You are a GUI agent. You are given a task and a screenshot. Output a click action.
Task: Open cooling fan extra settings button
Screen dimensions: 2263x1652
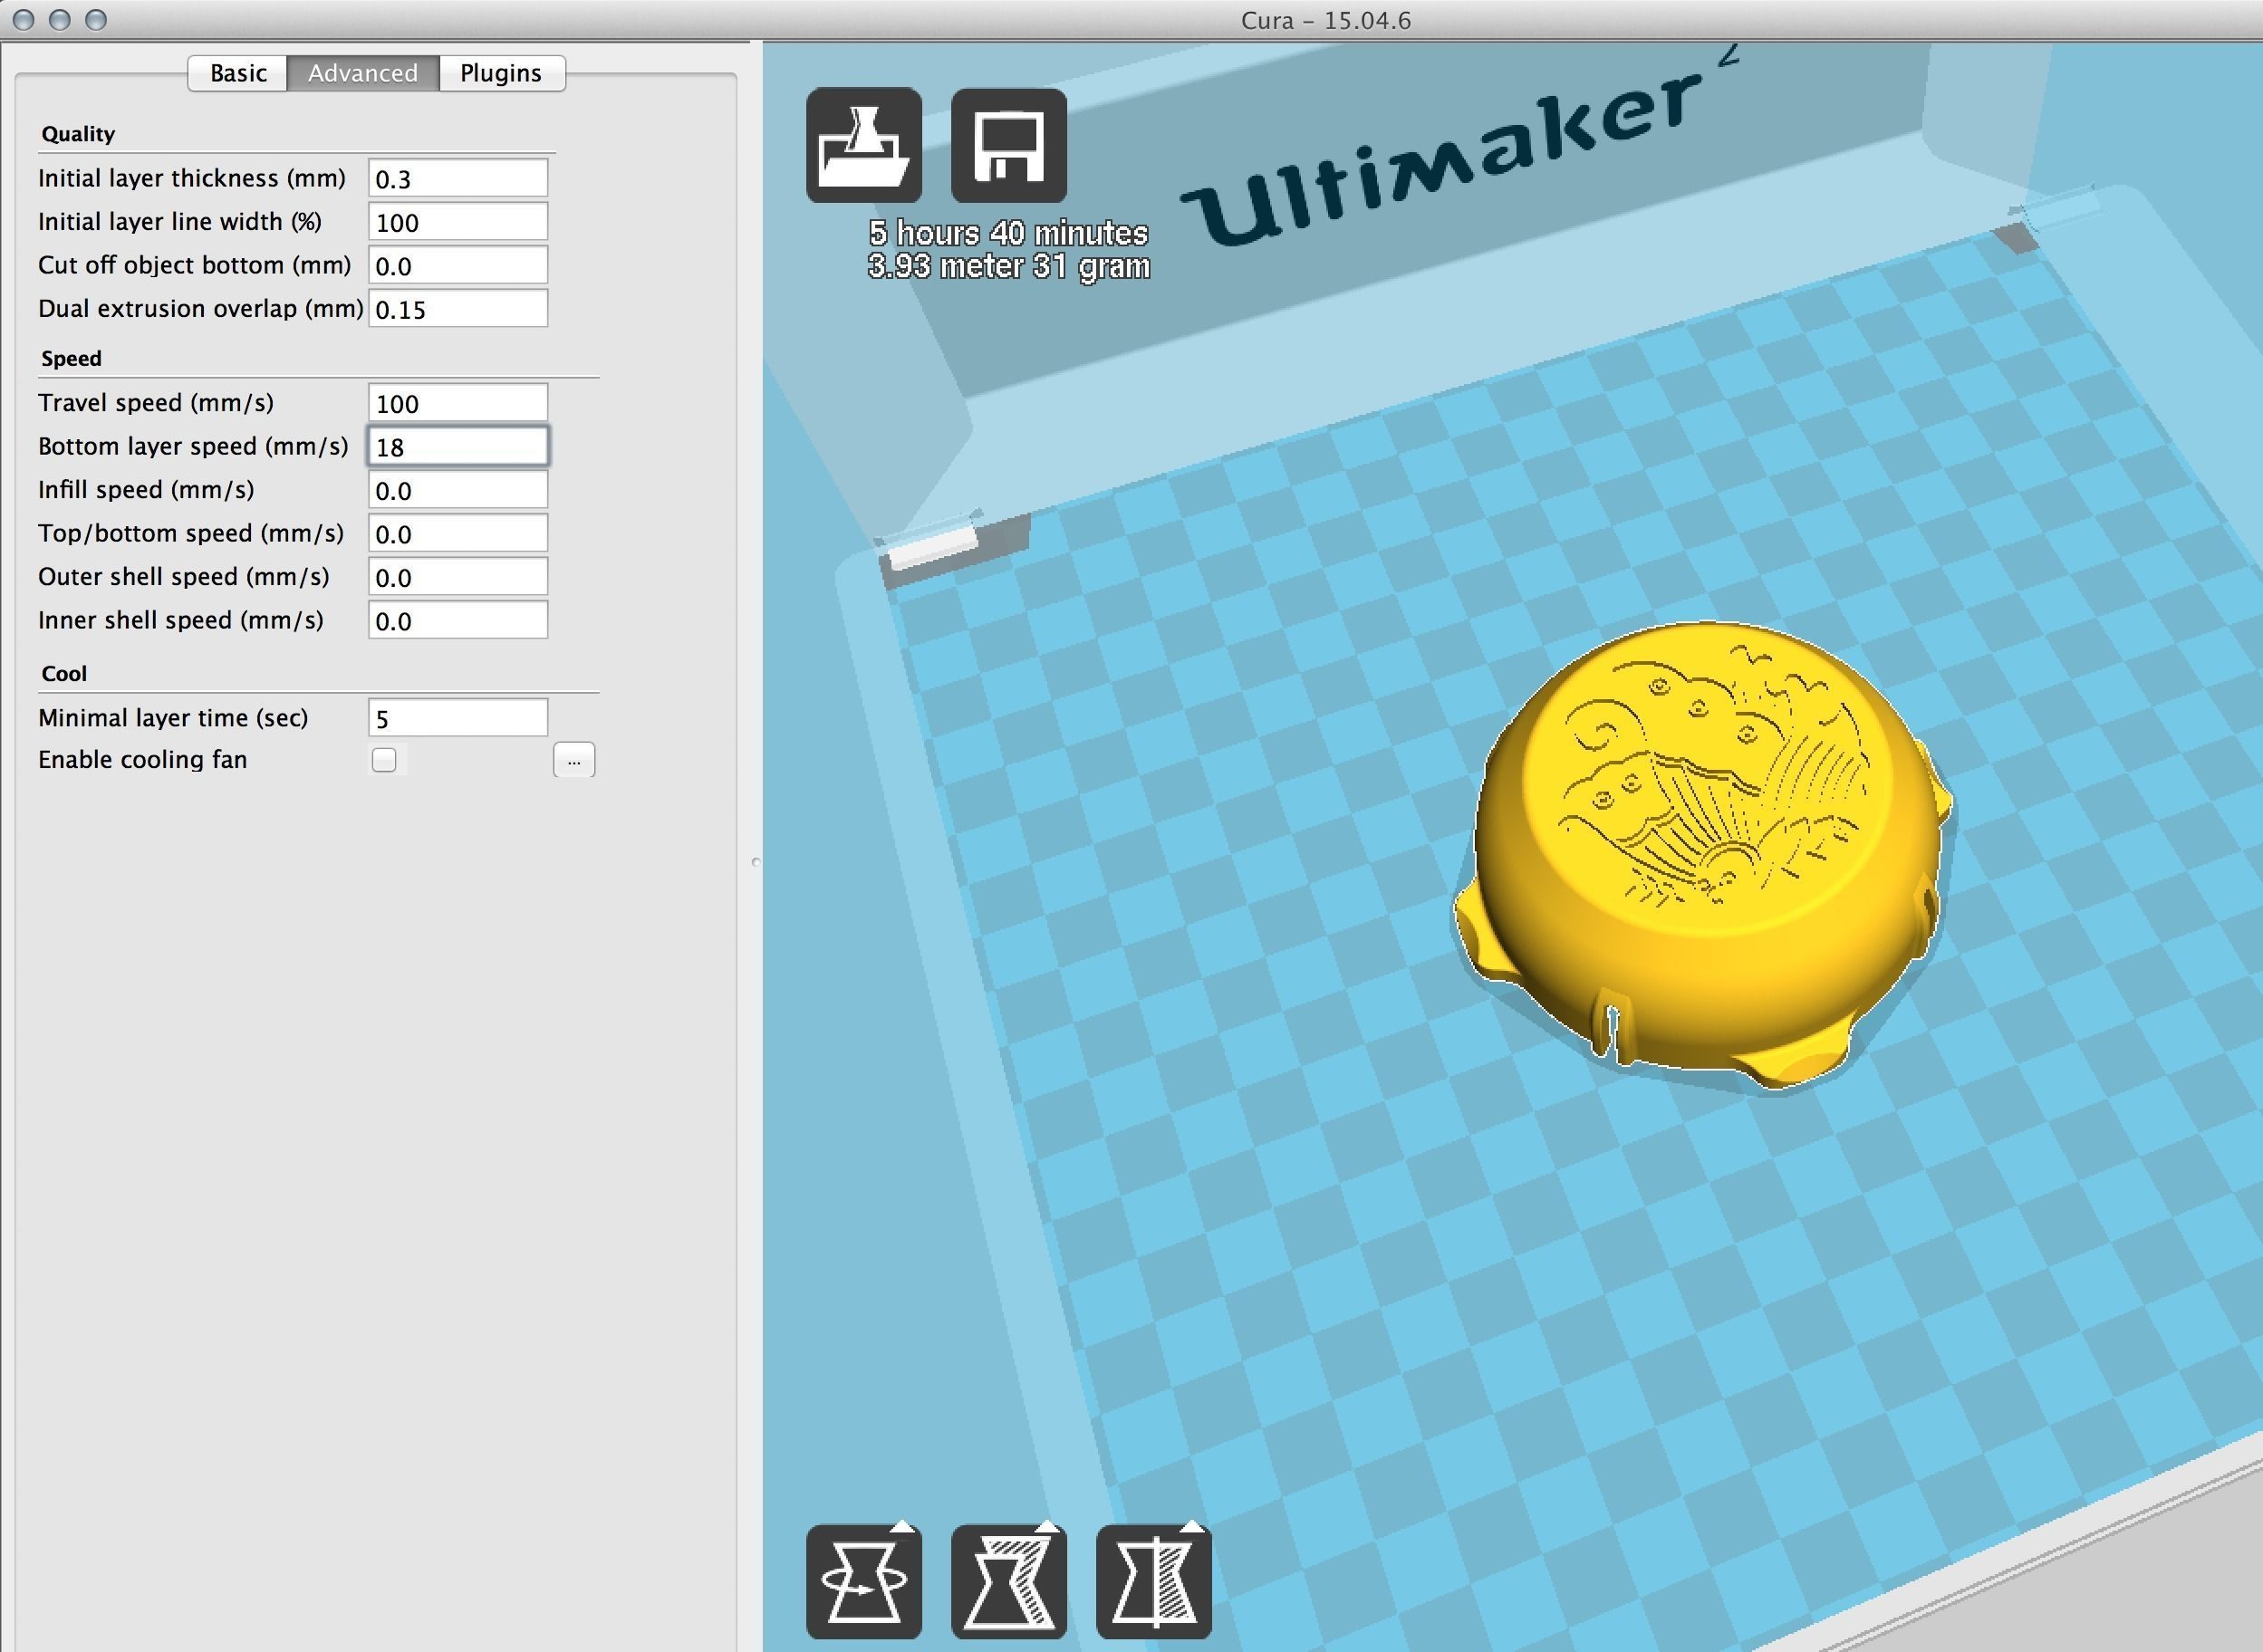(573, 760)
